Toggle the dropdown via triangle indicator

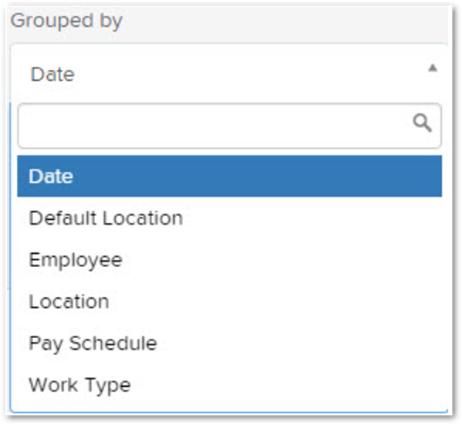(x=433, y=68)
